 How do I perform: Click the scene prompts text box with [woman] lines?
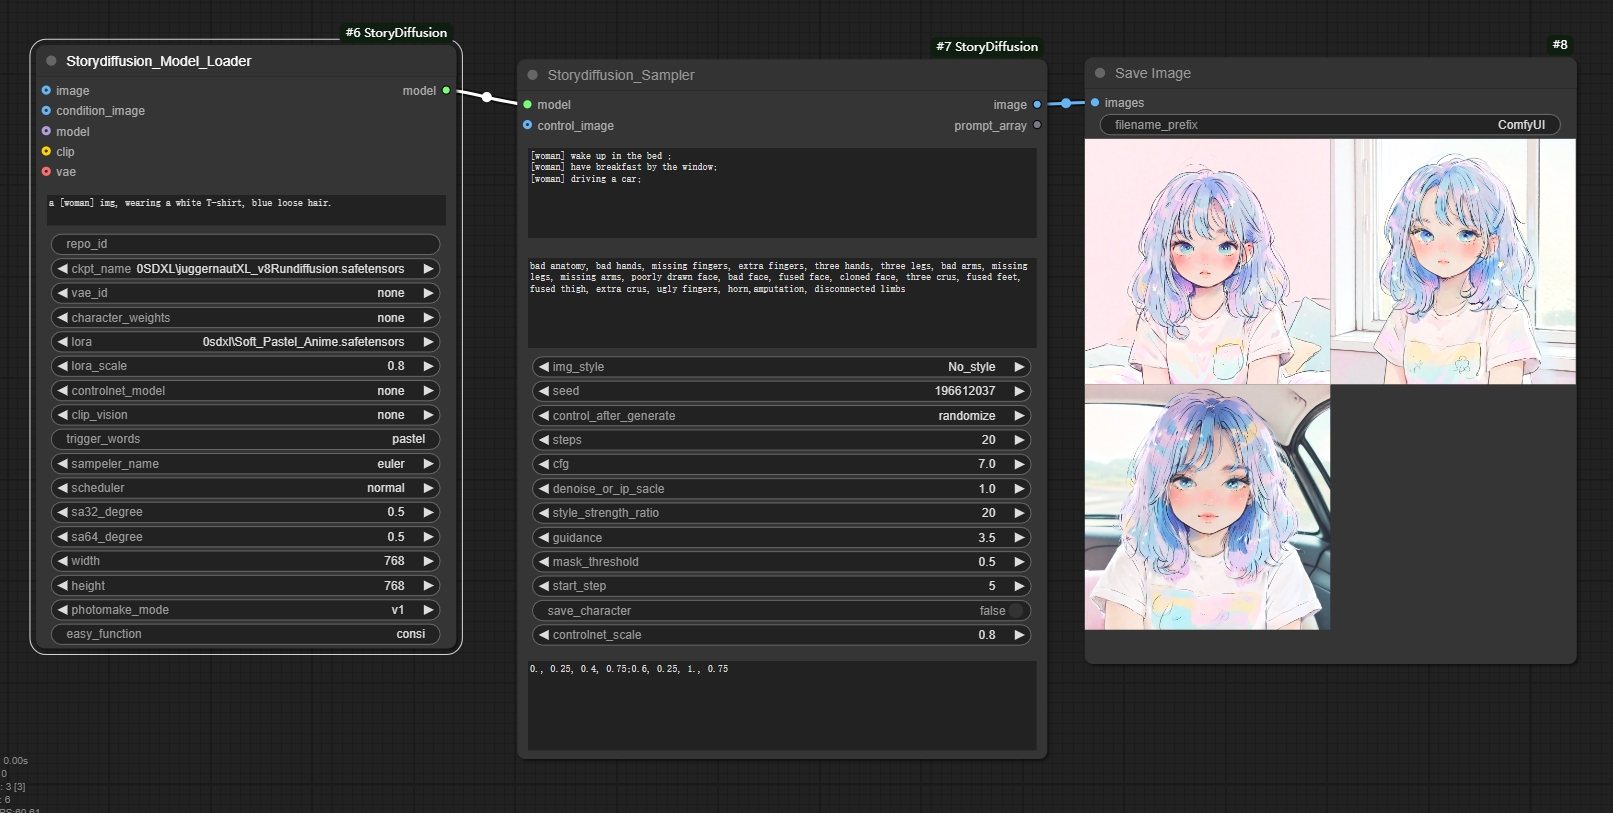click(x=782, y=193)
